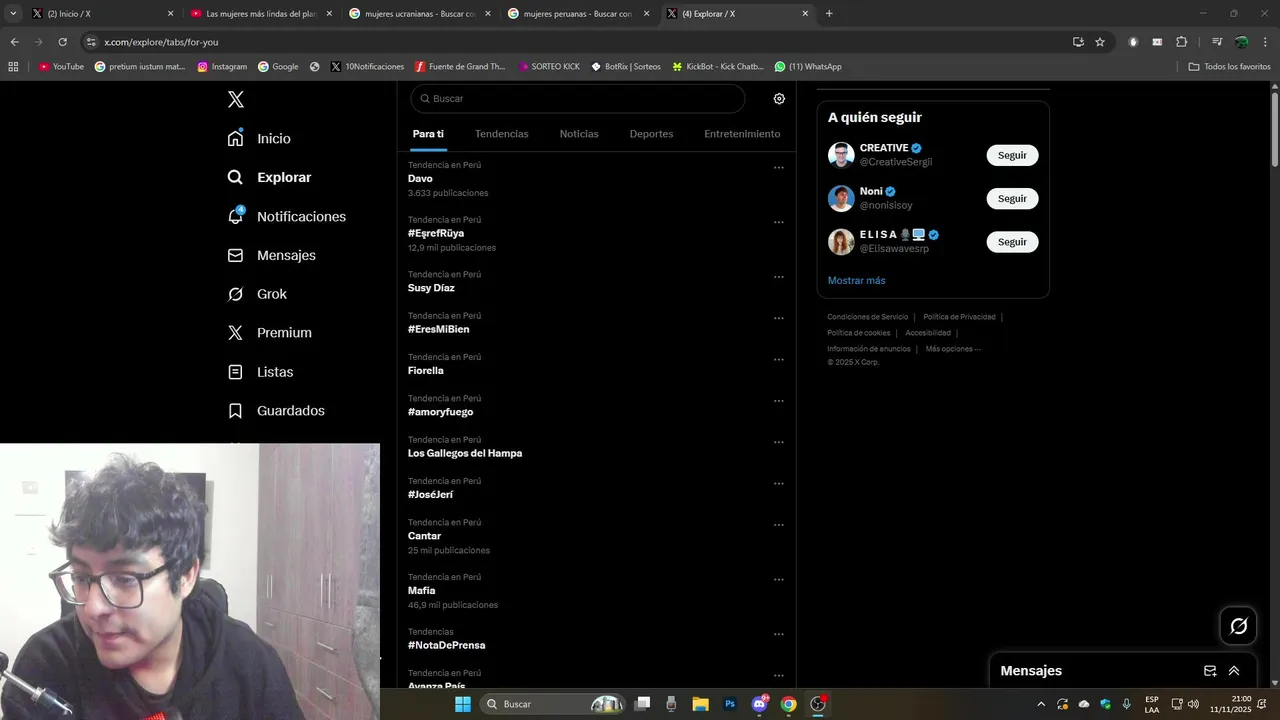Select the Para ti tab
1280x720 pixels.
[428, 134]
